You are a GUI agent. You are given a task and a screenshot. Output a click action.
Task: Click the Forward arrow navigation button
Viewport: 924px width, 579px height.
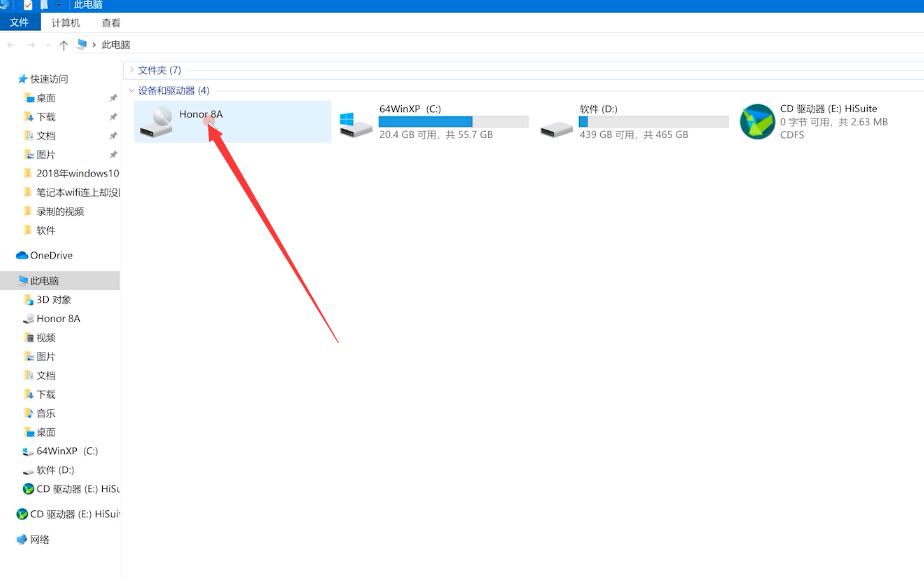click(x=31, y=45)
